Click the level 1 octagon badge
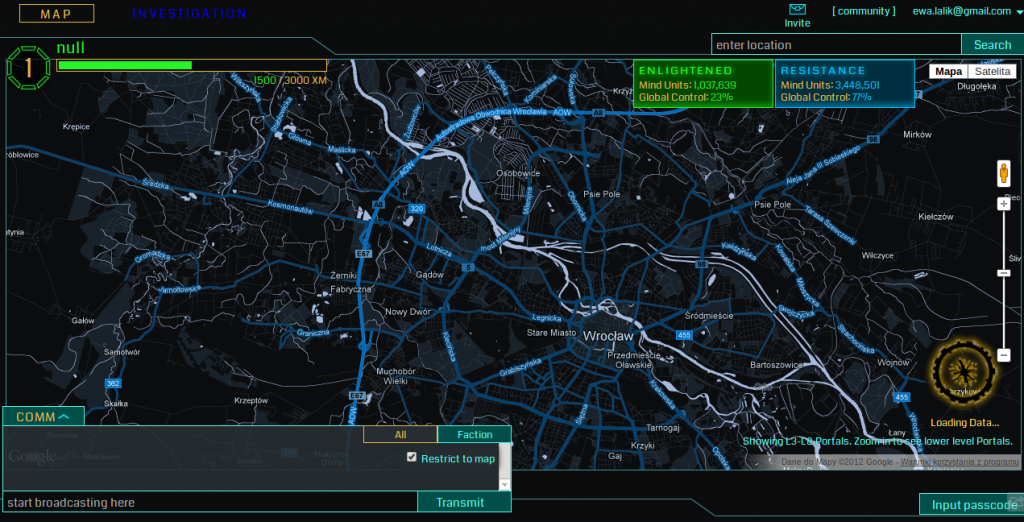The height and width of the screenshot is (522, 1024). [28, 67]
